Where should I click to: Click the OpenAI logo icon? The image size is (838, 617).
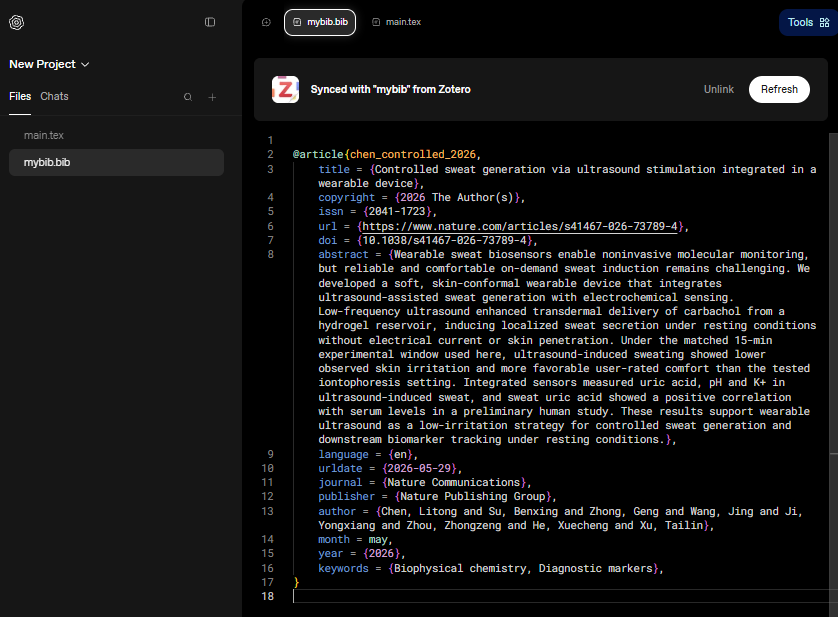click(17, 22)
